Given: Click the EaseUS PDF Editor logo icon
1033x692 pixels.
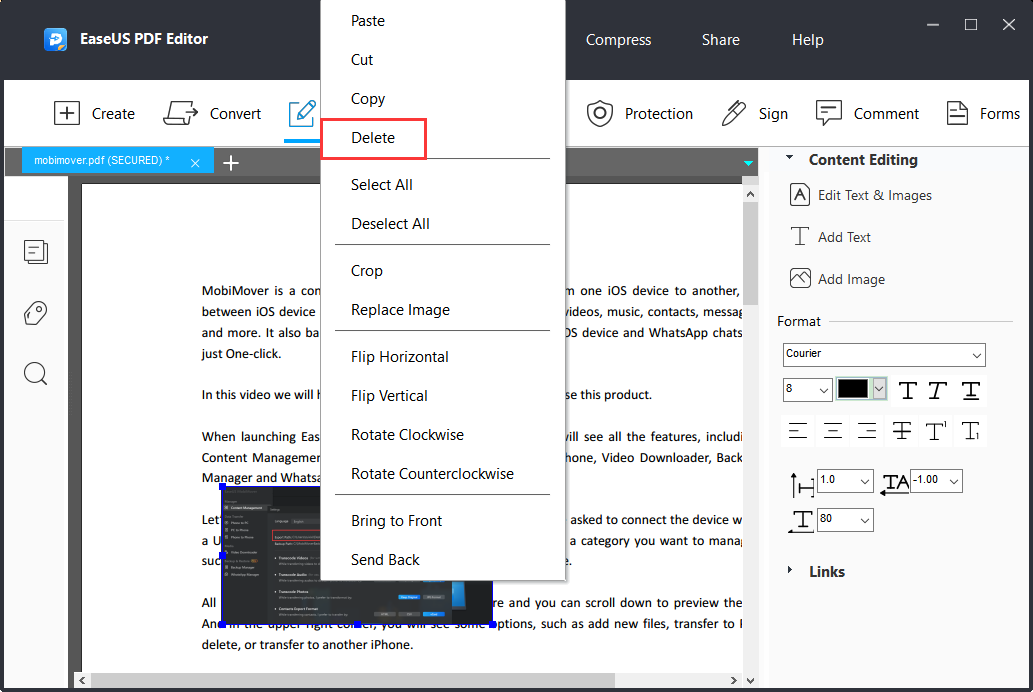Looking at the screenshot, I should pyautogui.click(x=55, y=40).
